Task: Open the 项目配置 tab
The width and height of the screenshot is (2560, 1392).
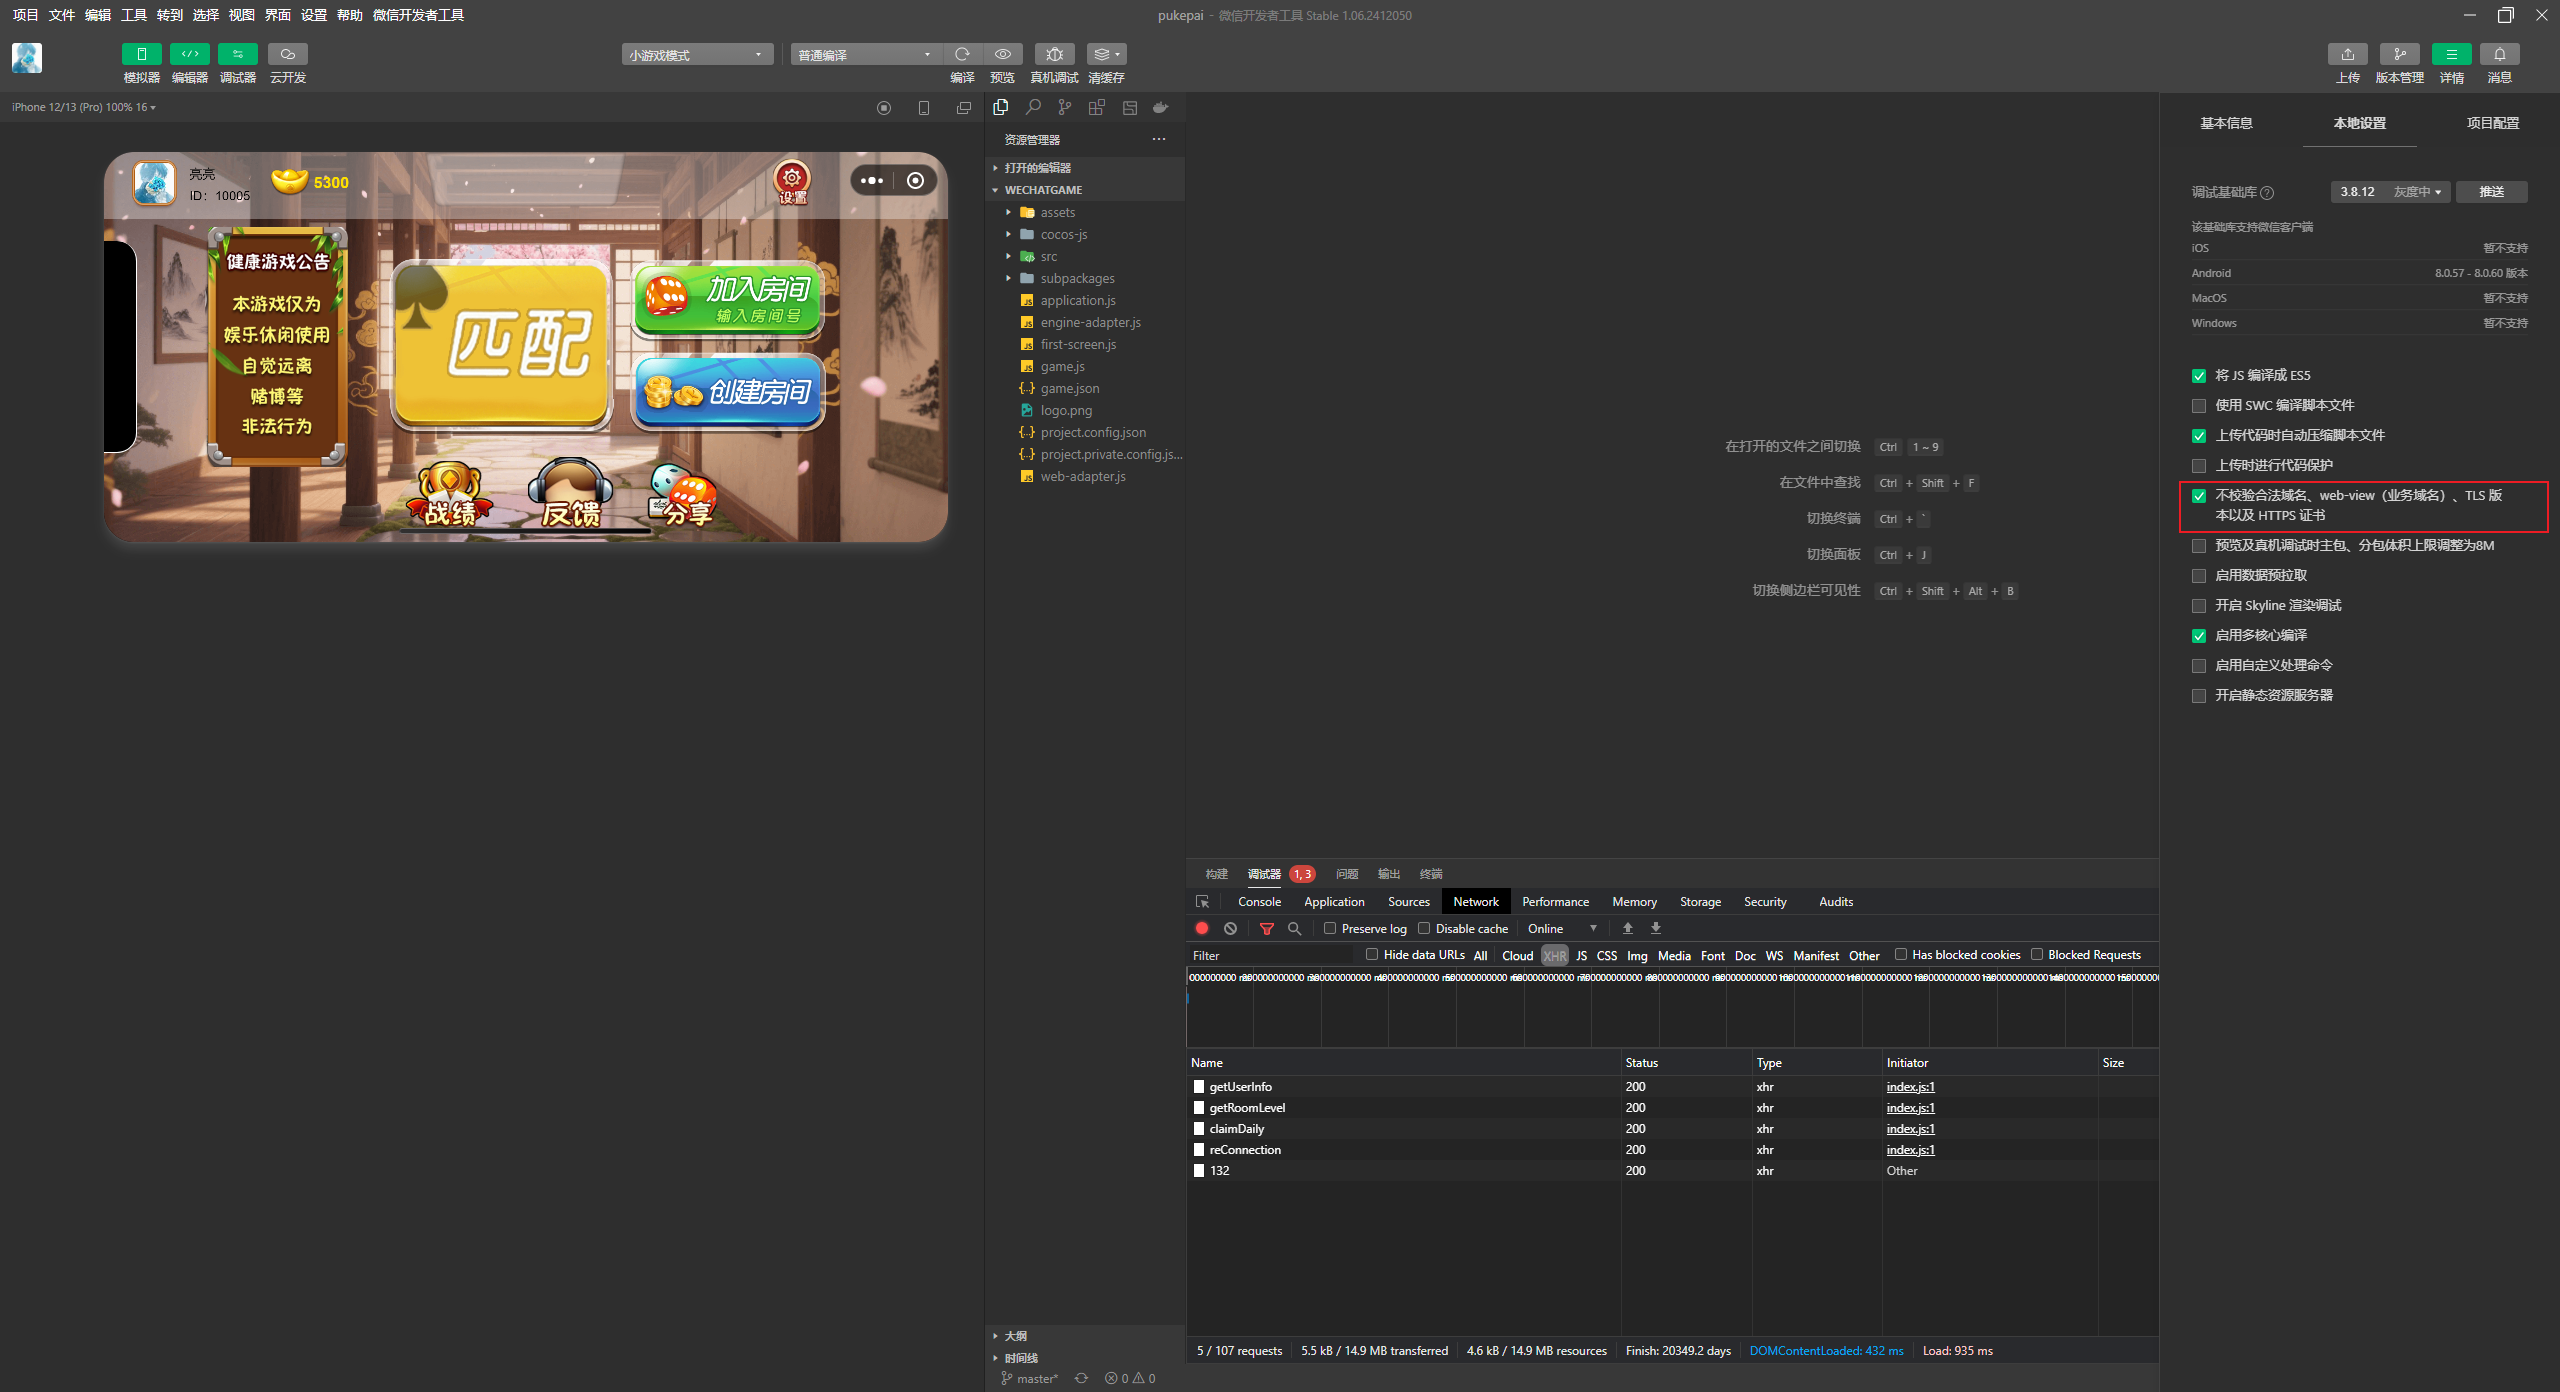Action: point(2492,123)
